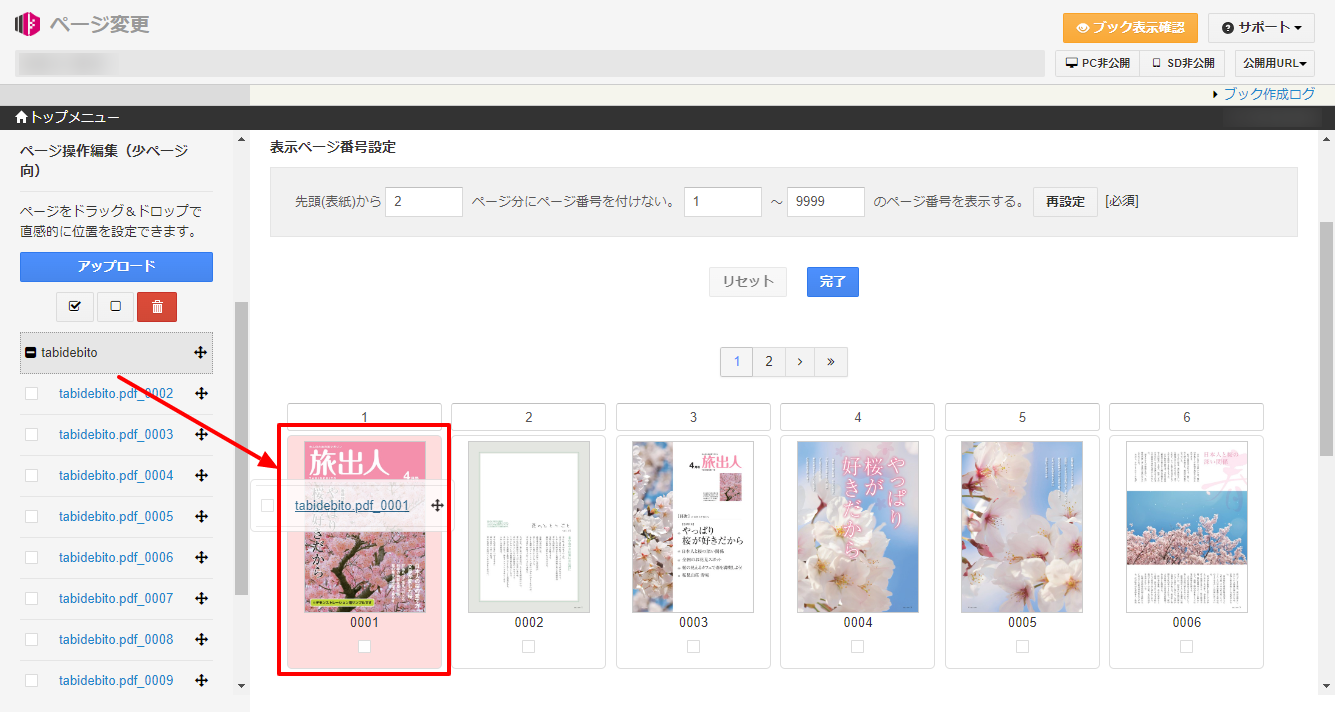
Task: Click the move handle icon on tabidebito folder row
Action: tap(200, 353)
